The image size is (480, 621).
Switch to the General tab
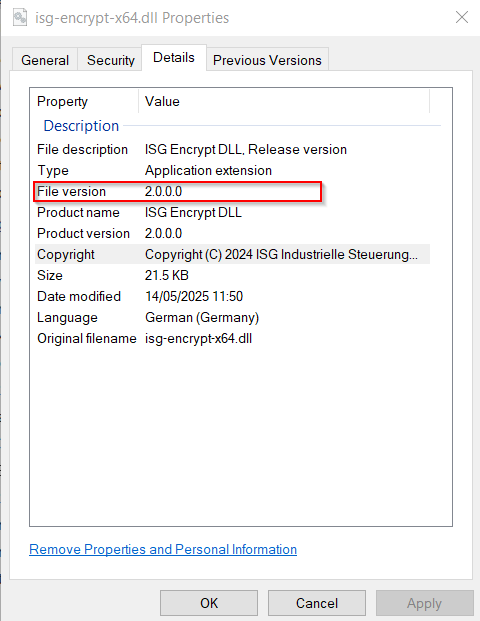click(x=45, y=60)
